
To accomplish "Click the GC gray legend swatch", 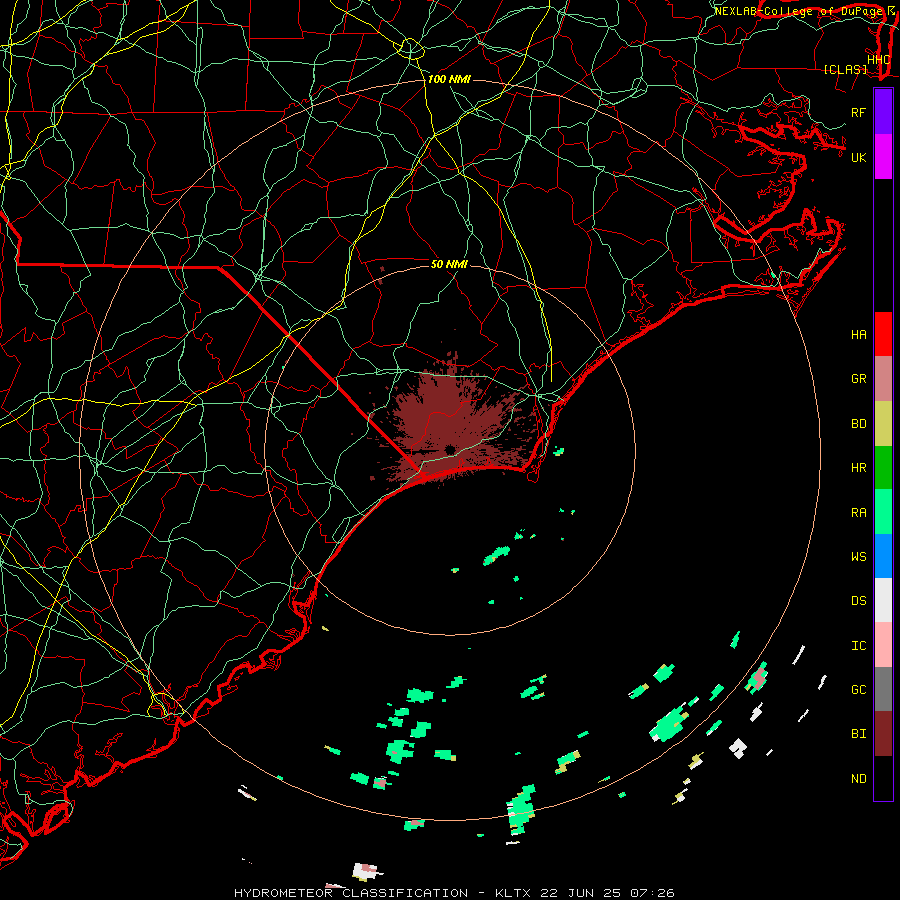I will (x=883, y=689).
